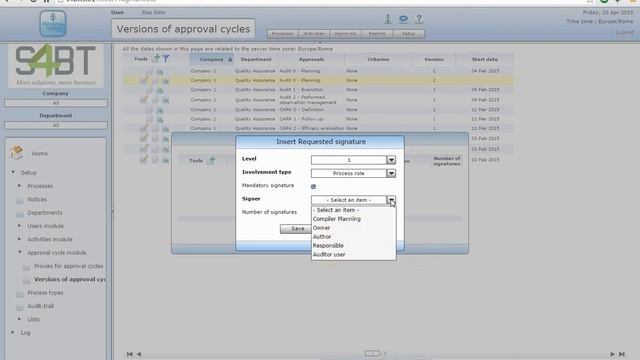Click the Departments folder icon in sidebar

click(x=20, y=213)
